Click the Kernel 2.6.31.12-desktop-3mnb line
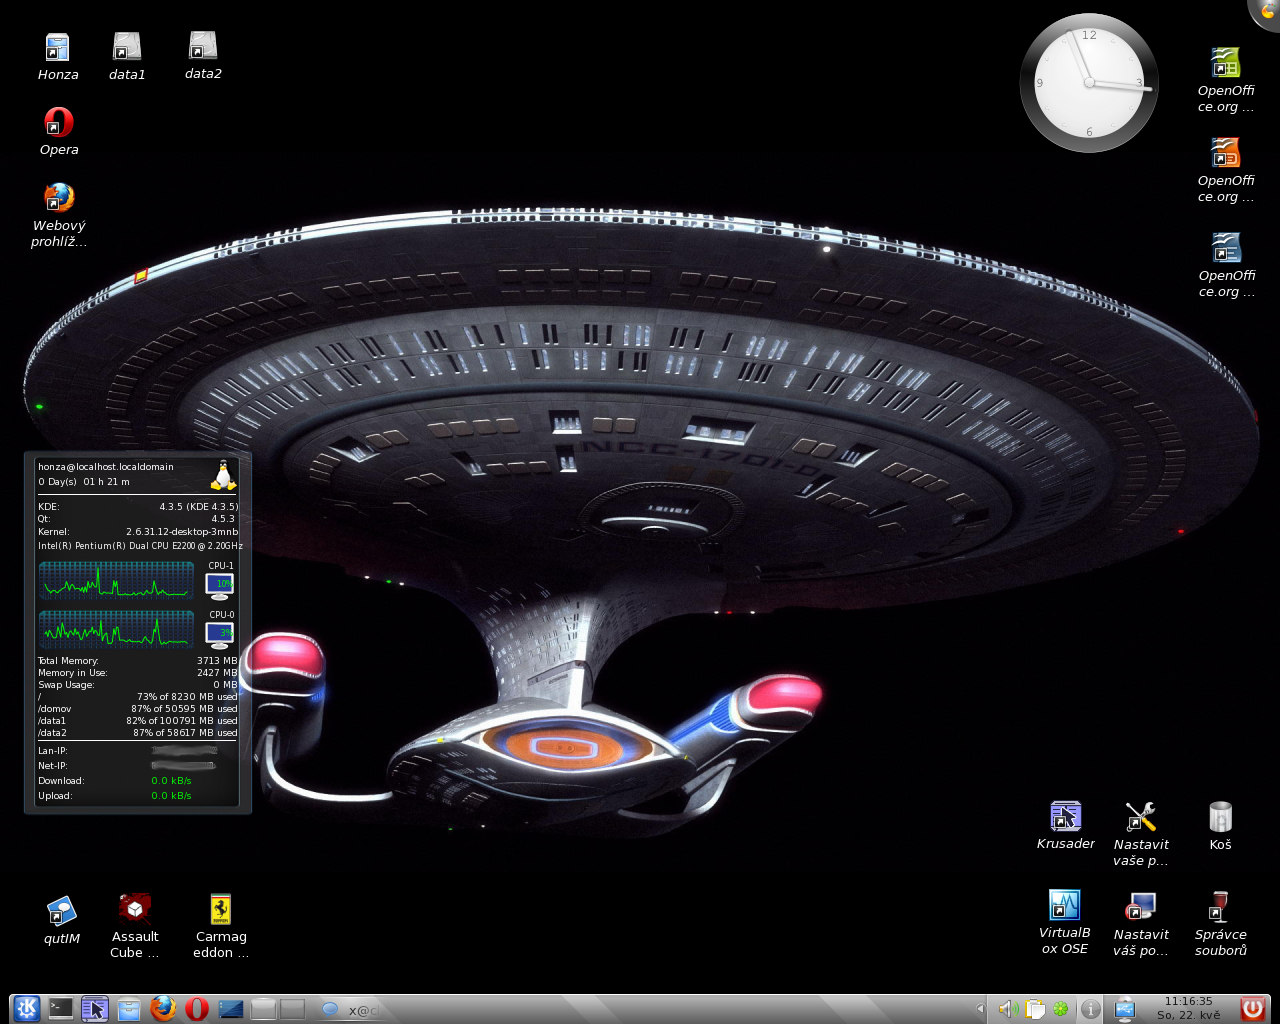The height and width of the screenshot is (1024, 1280). coord(138,532)
